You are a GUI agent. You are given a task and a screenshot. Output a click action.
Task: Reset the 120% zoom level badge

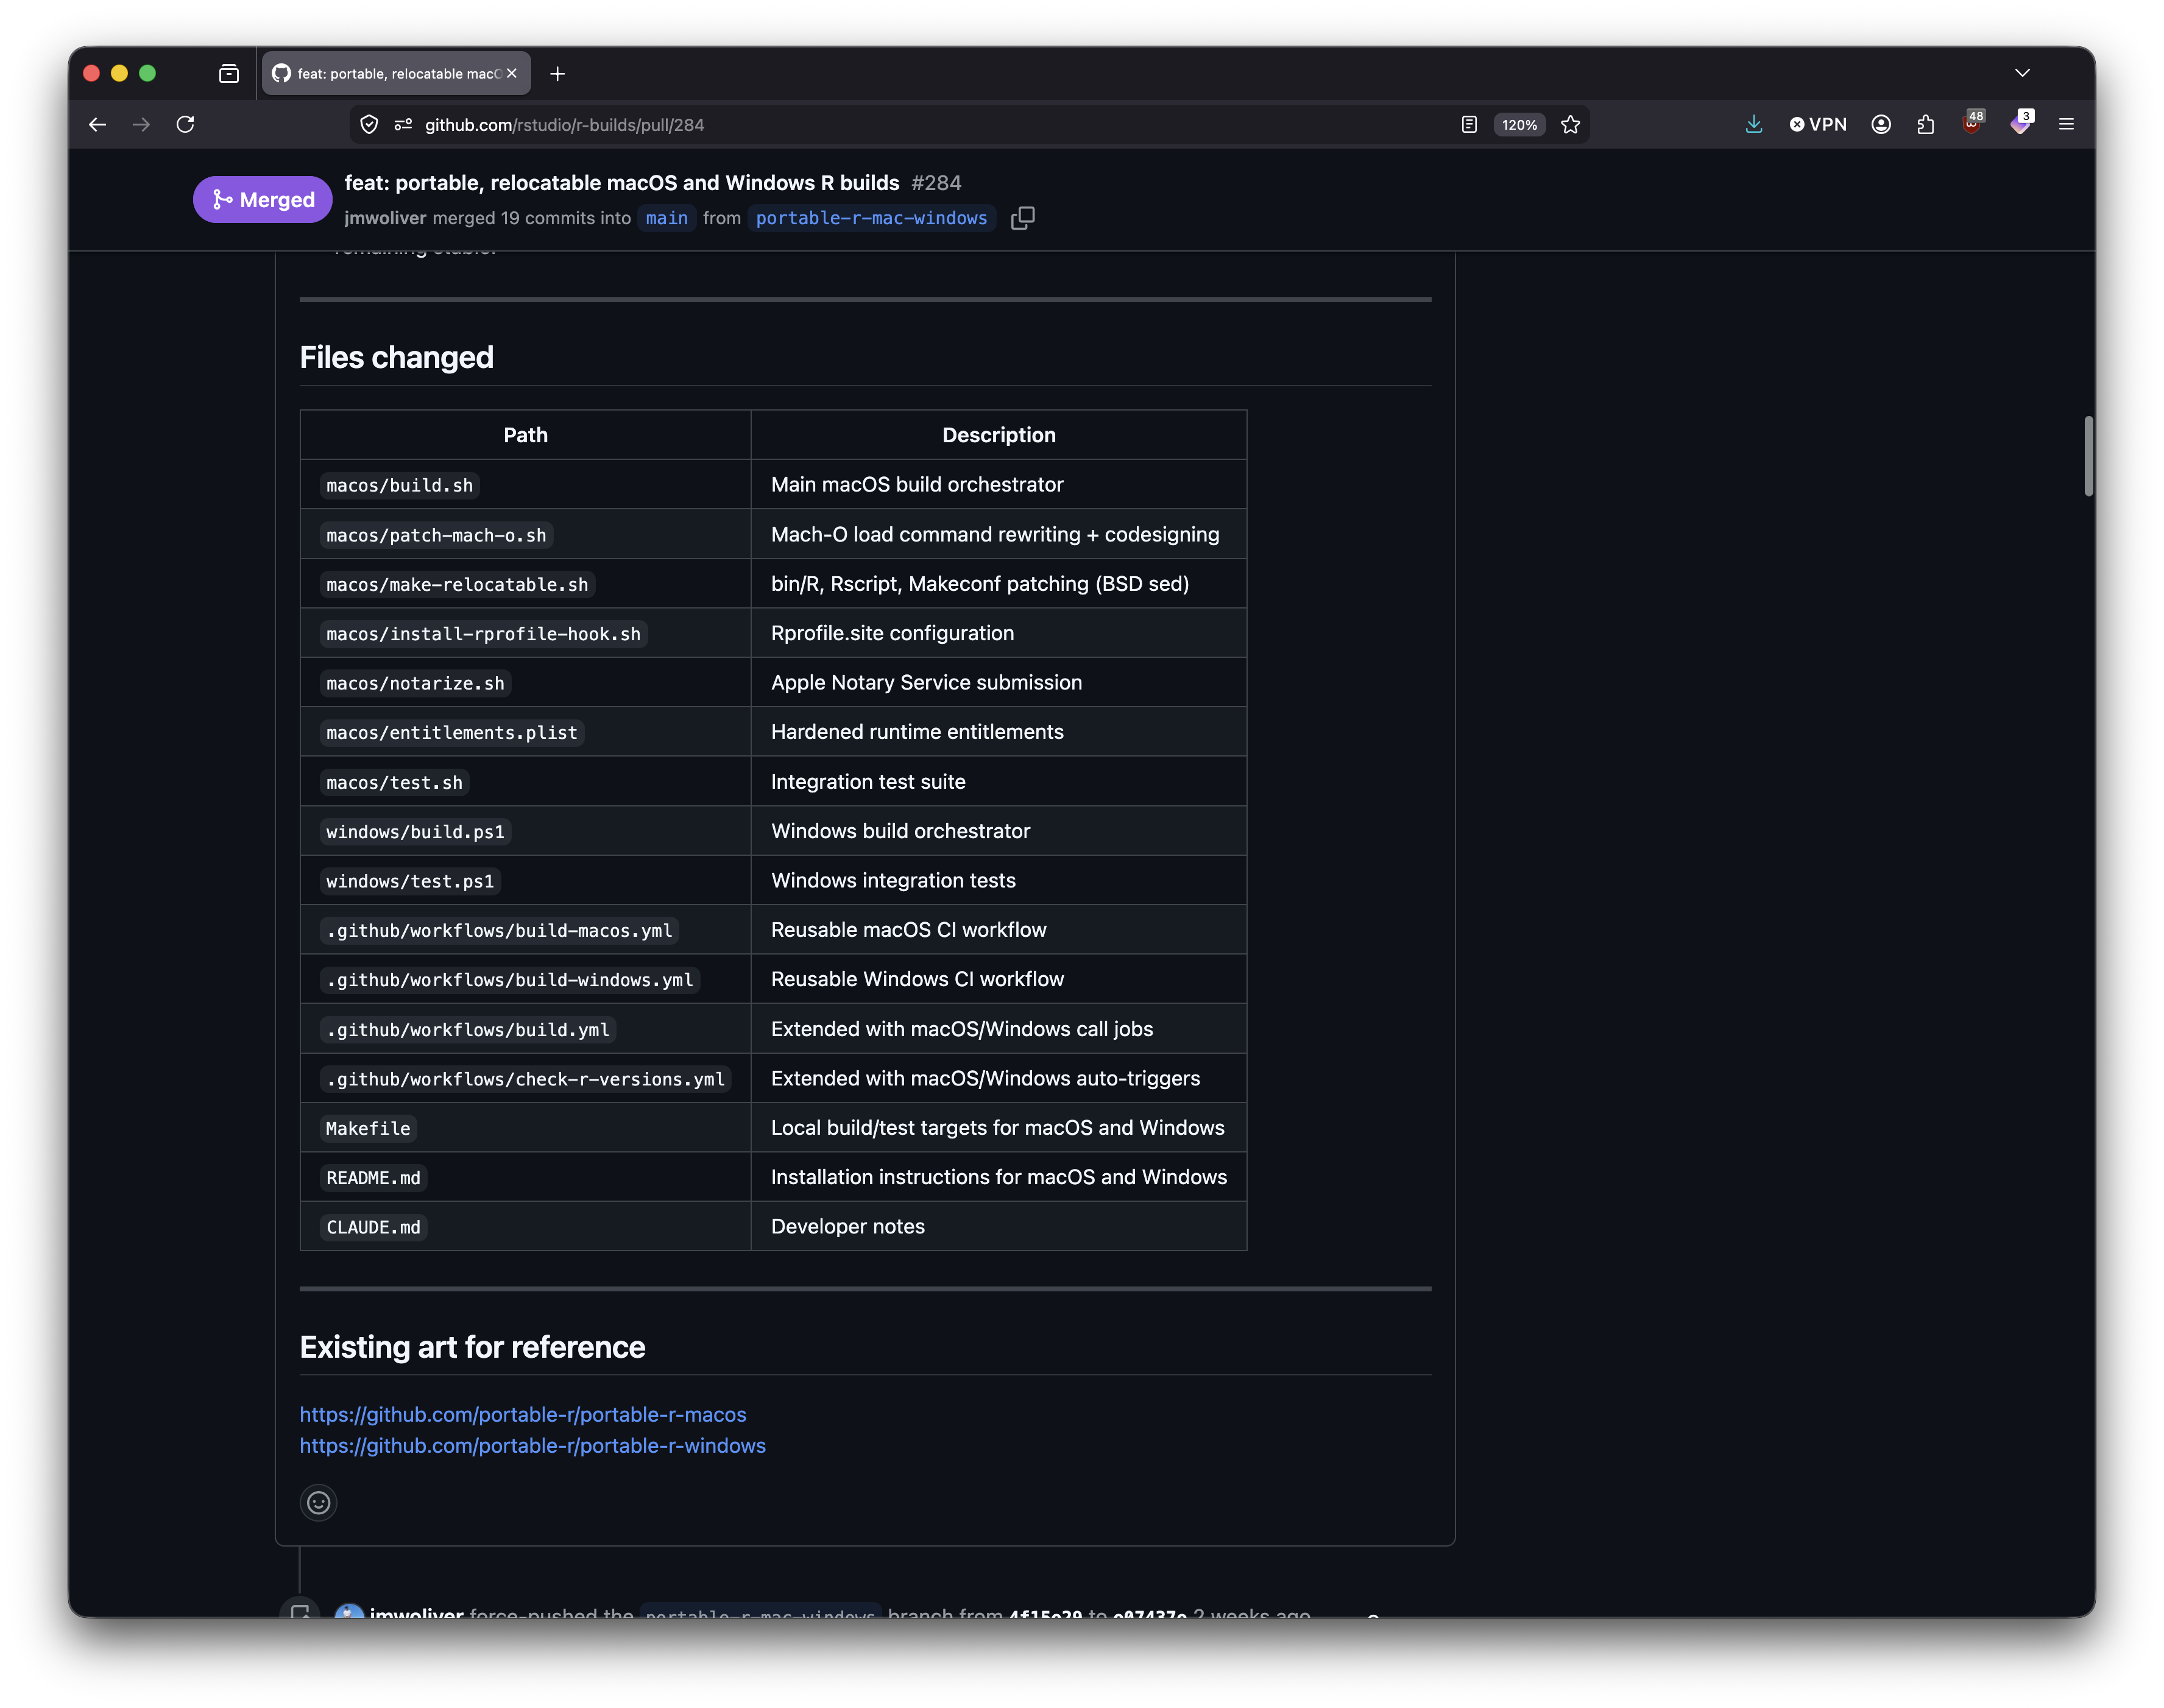point(1519,125)
